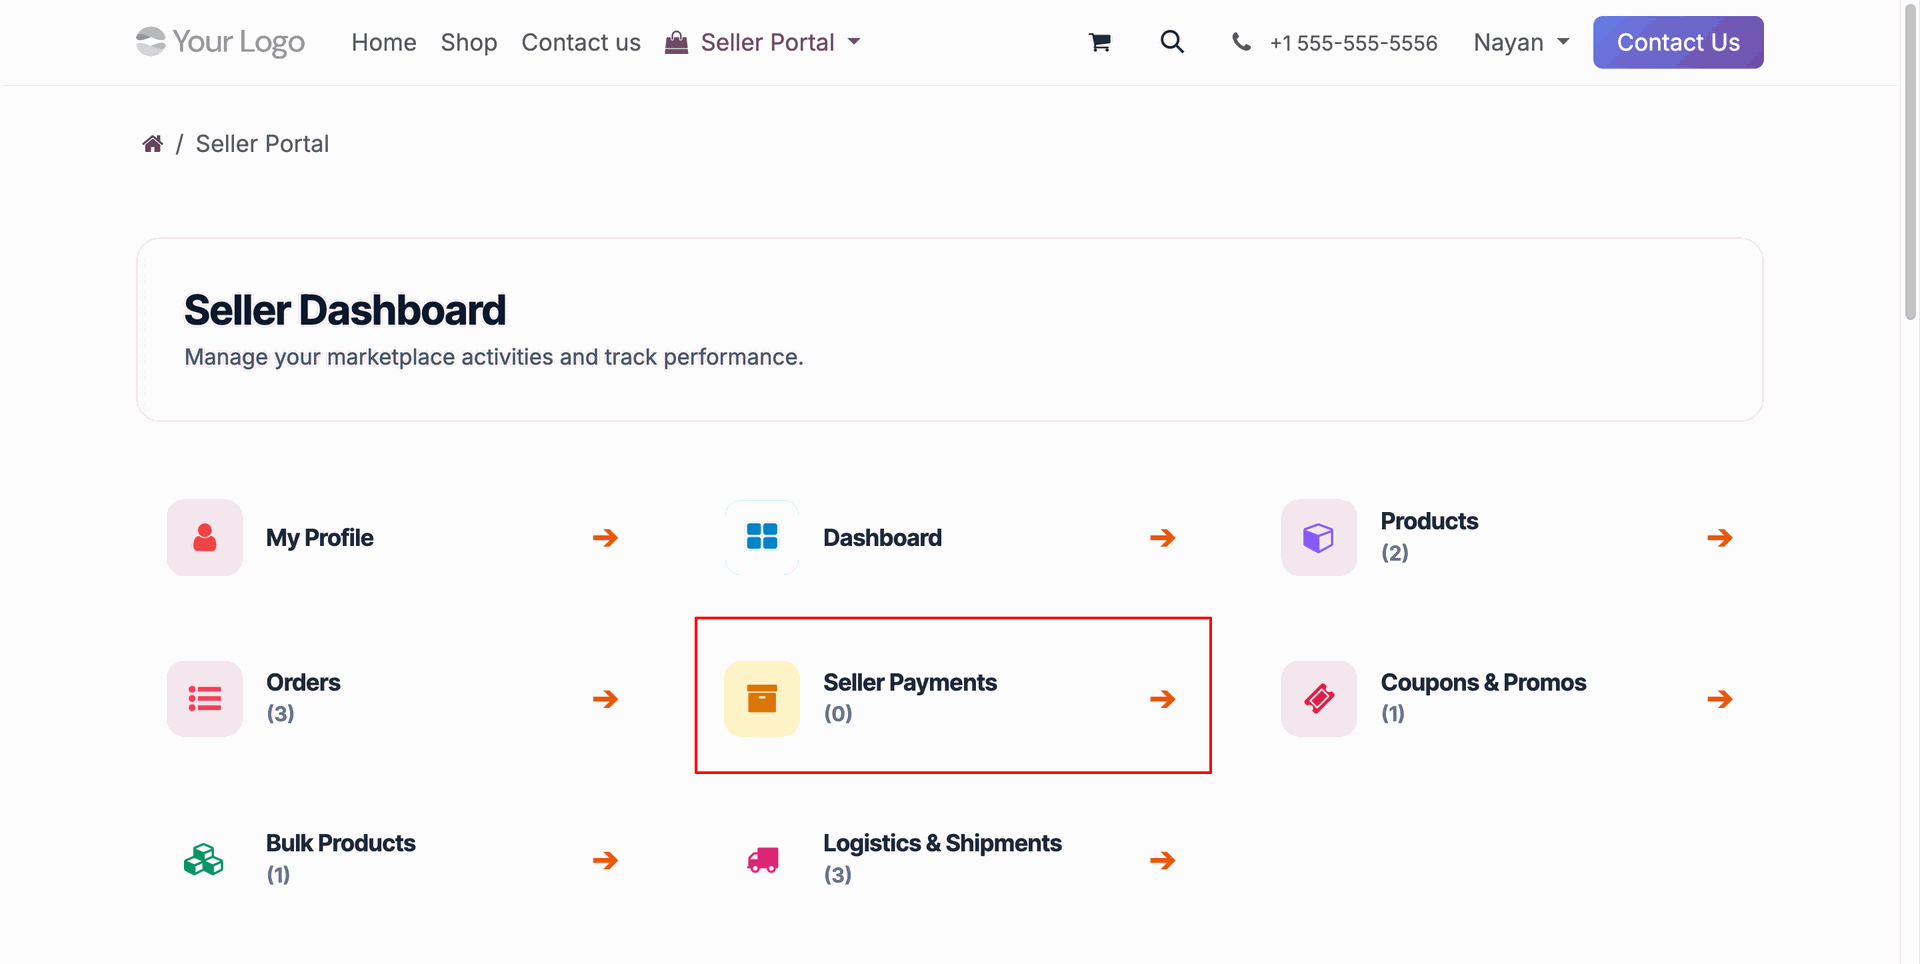1920x964 pixels.
Task: Click the Your Logo link
Action: (x=220, y=42)
